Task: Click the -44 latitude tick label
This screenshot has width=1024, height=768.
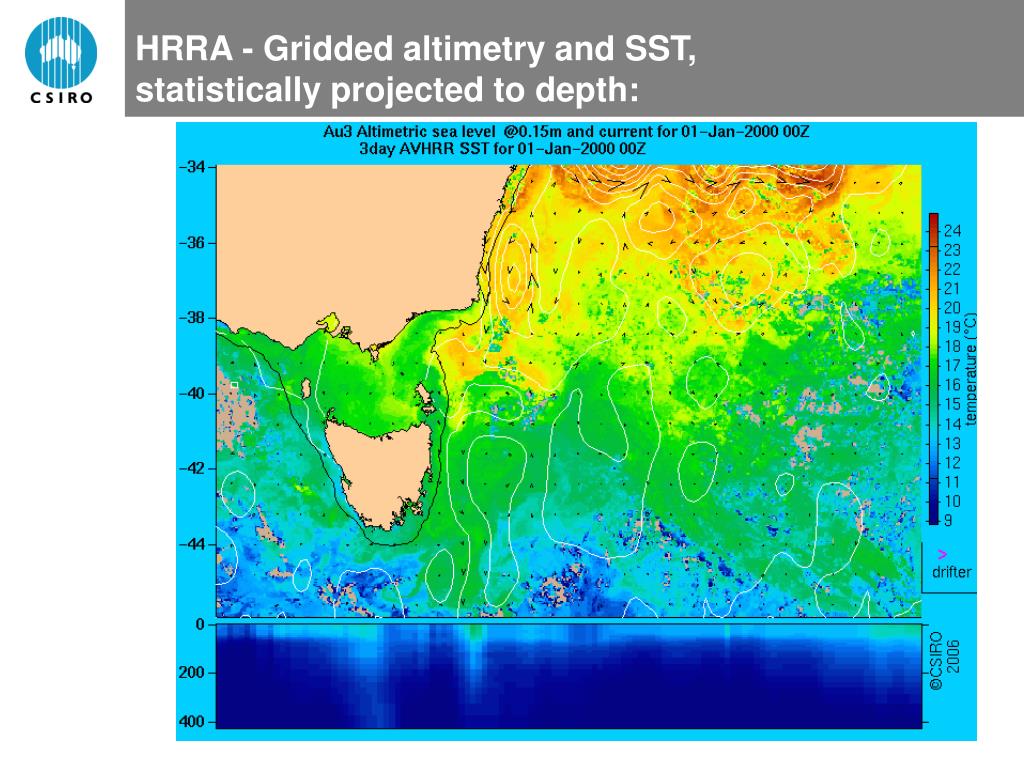Action: point(192,545)
